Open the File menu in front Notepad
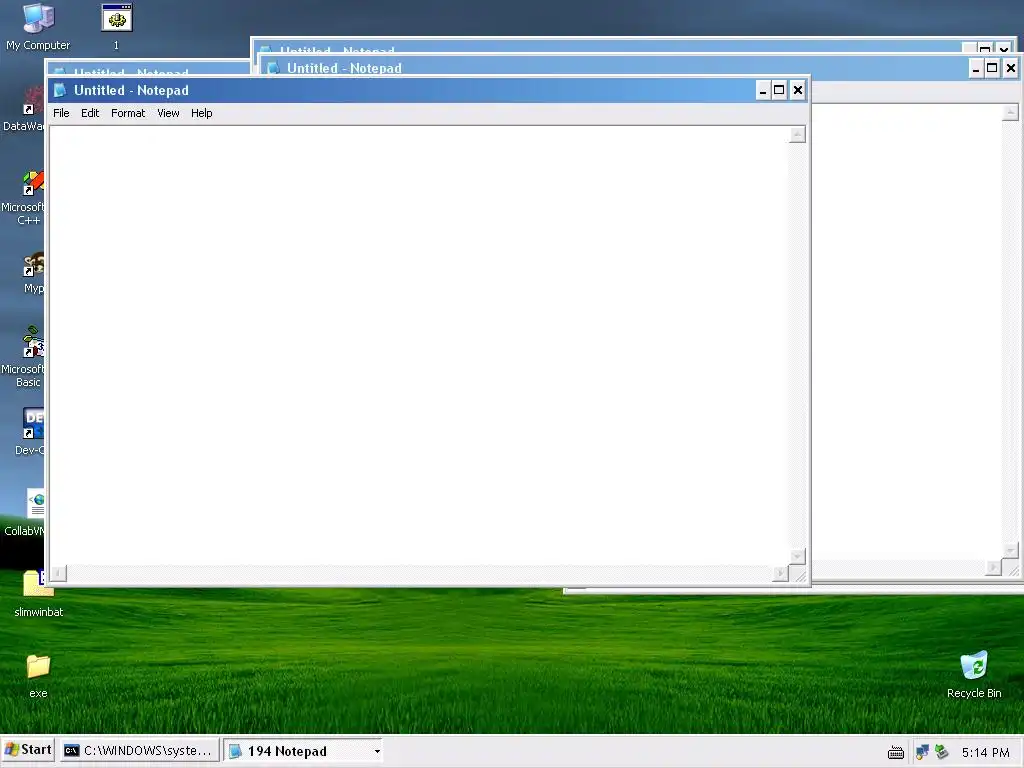 (61, 113)
